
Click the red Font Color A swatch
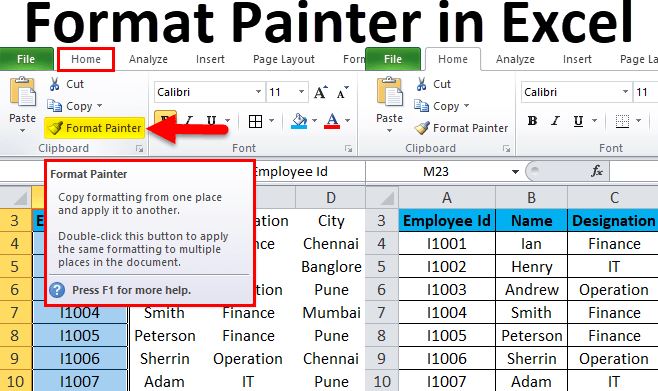point(332,121)
